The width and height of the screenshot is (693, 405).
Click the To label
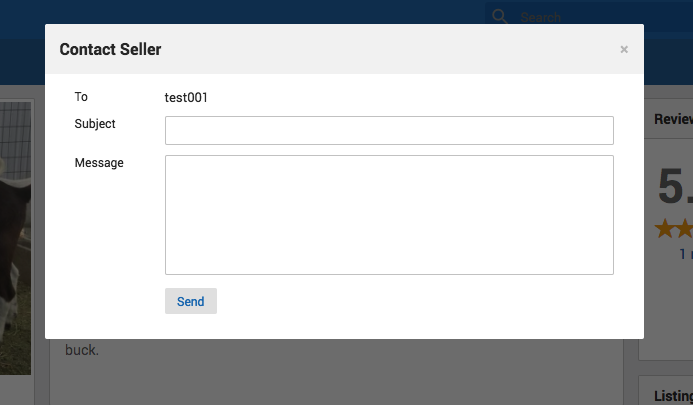[x=81, y=97]
